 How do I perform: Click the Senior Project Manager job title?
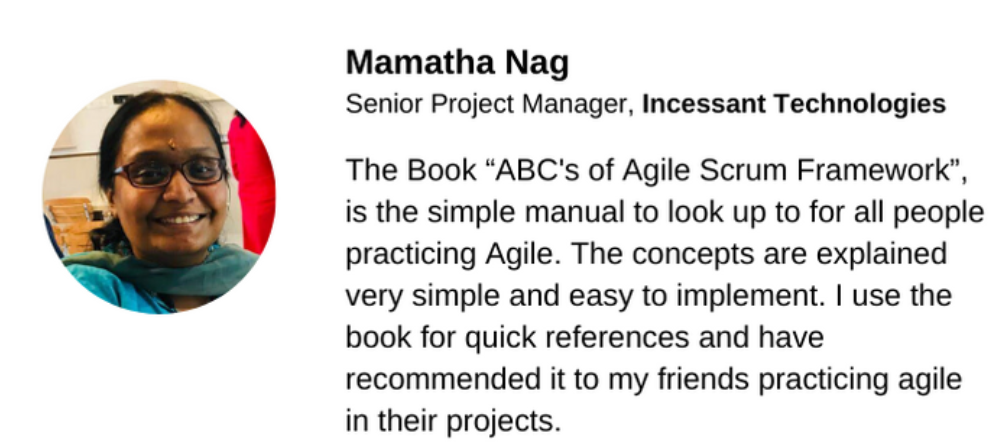click(488, 104)
